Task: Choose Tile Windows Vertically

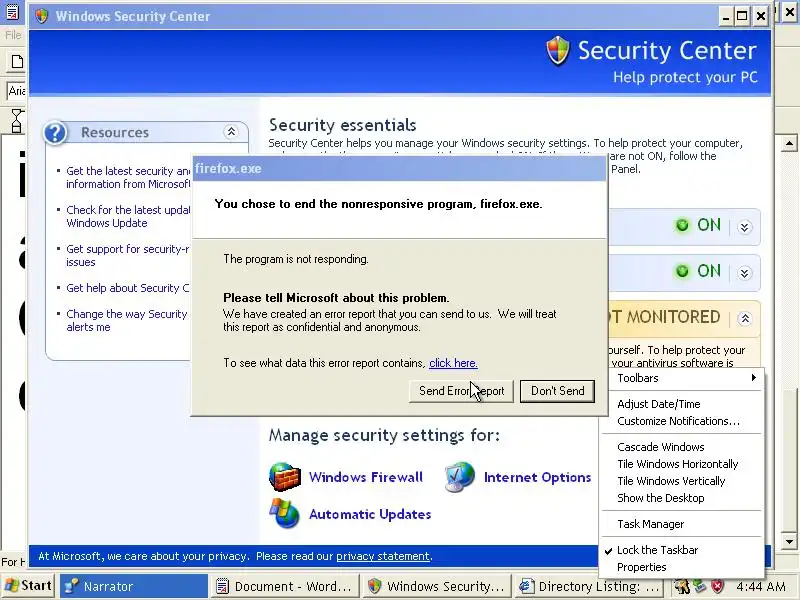Action: [x=682, y=481]
